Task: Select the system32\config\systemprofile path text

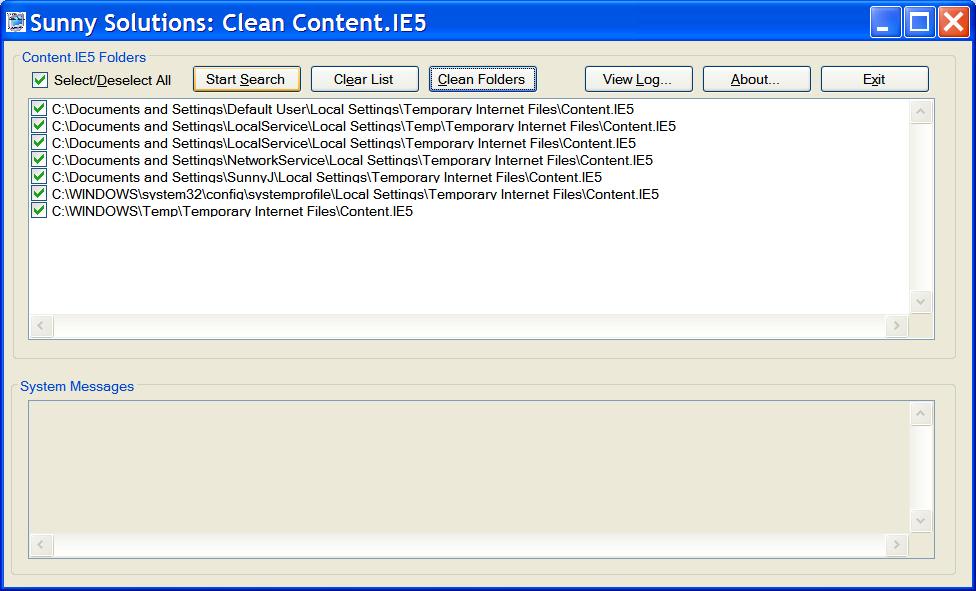Action: pos(355,194)
